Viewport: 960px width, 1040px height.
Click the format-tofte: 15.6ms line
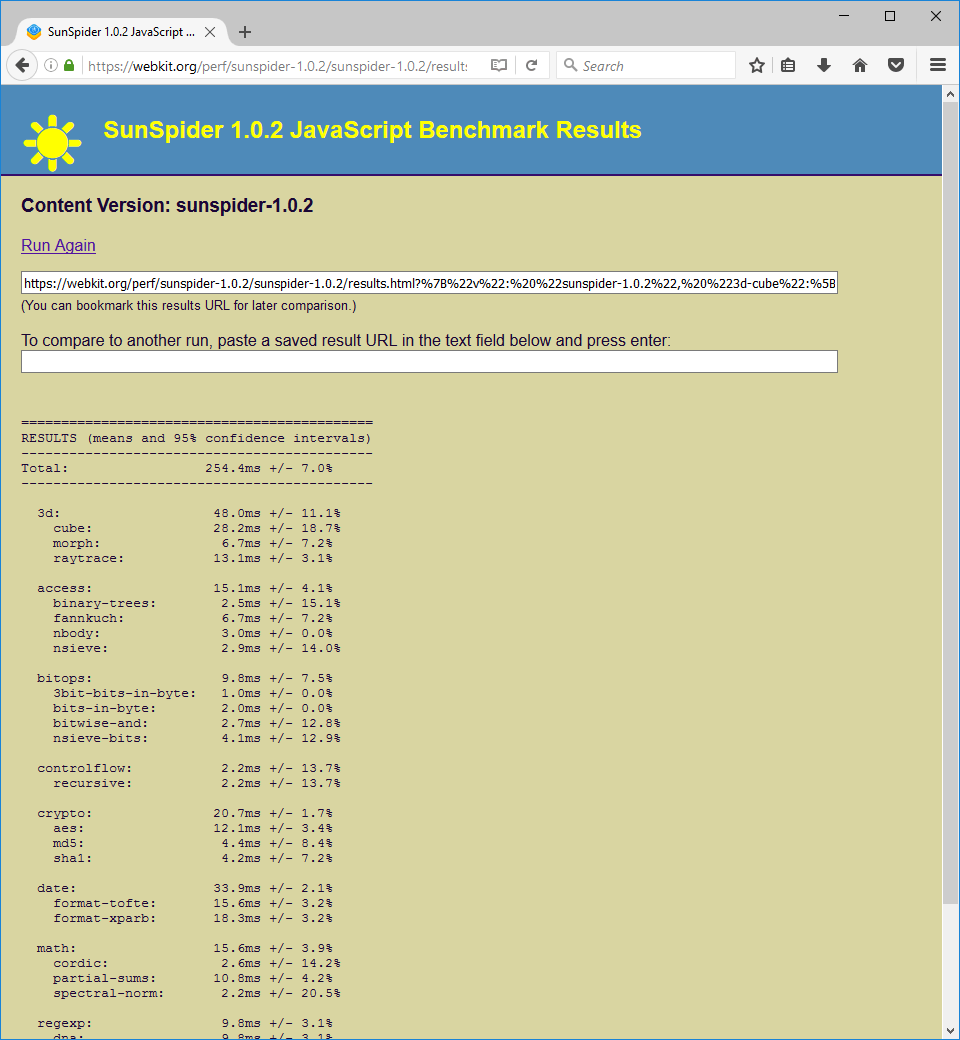coord(193,903)
